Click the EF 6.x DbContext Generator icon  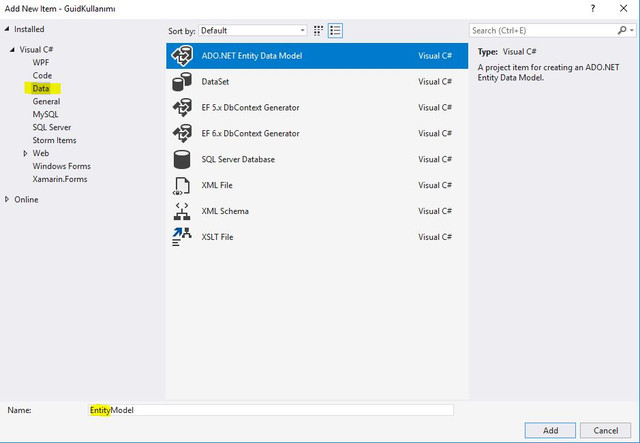click(182, 134)
